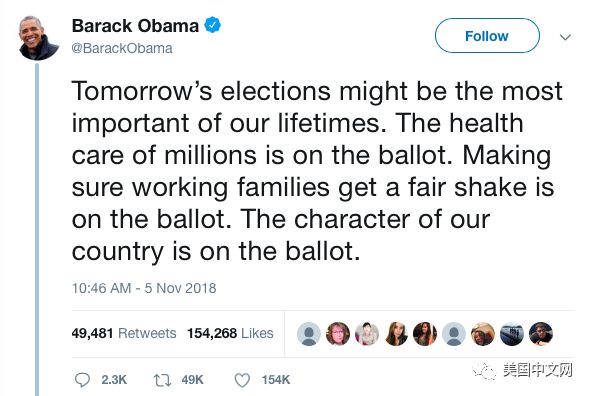View the 49,481 Retweets list

click(124, 333)
